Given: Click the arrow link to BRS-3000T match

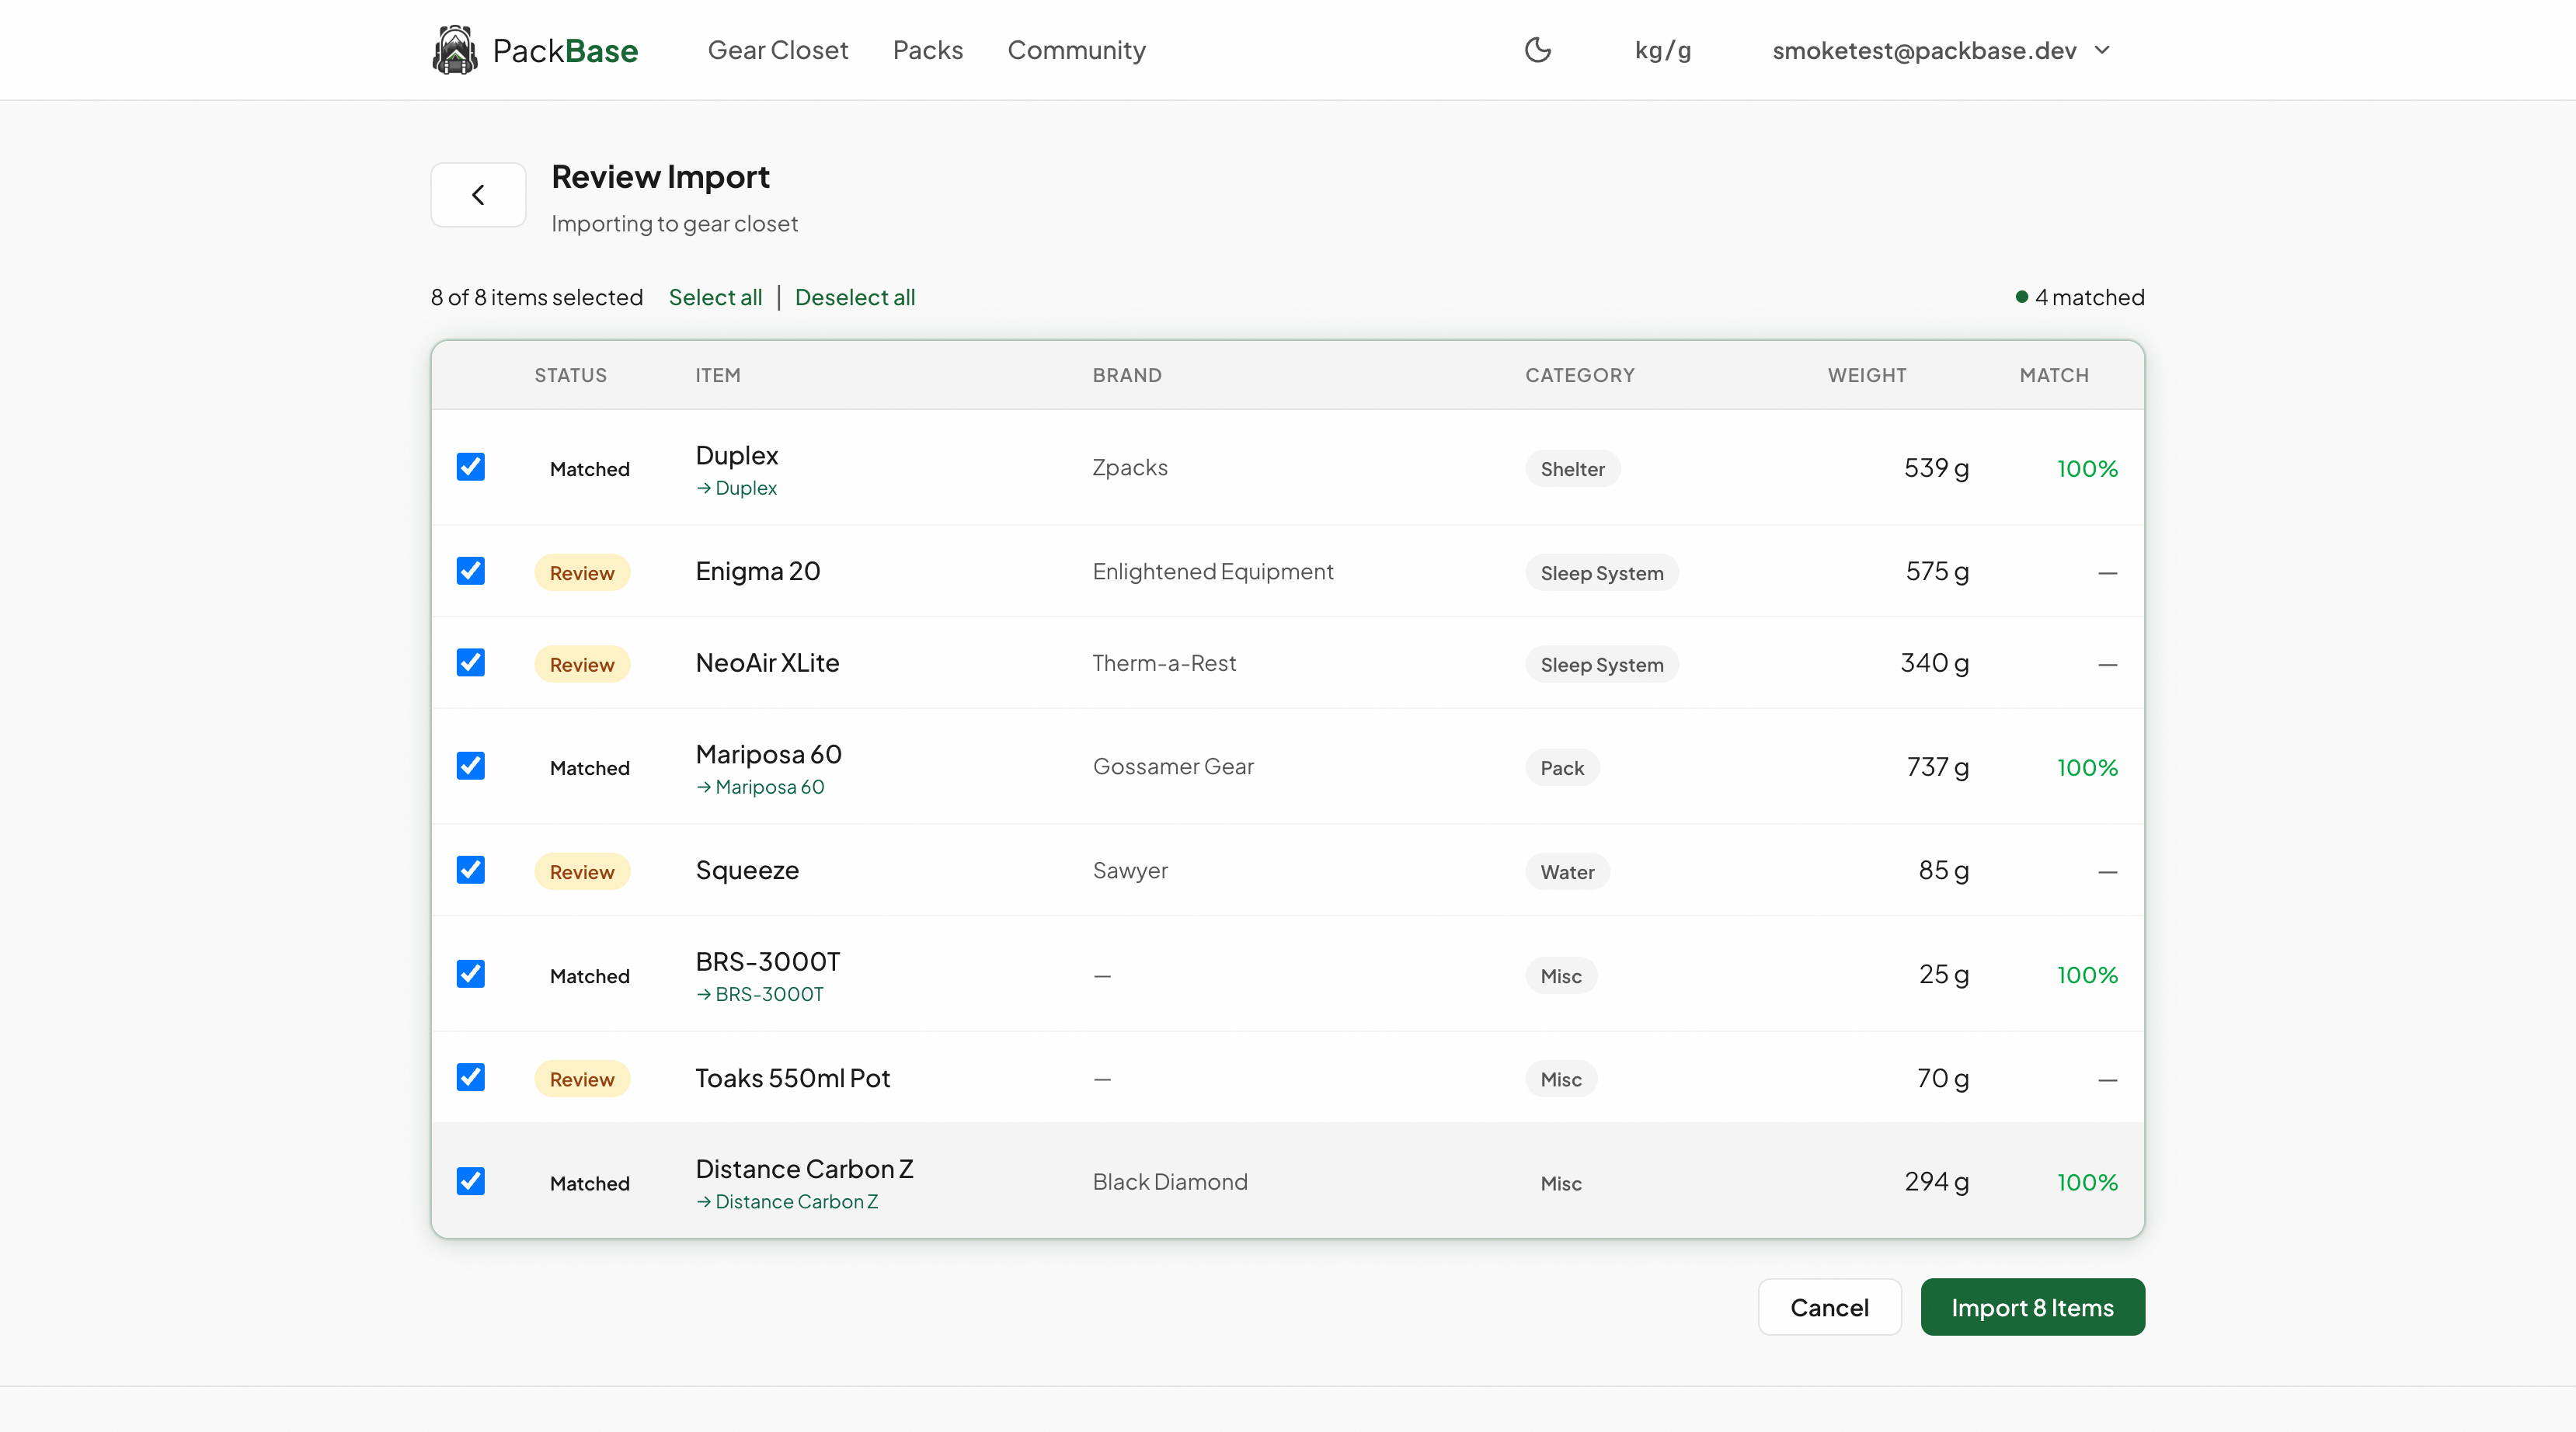Looking at the screenshot, I should (x=760, y=994).
